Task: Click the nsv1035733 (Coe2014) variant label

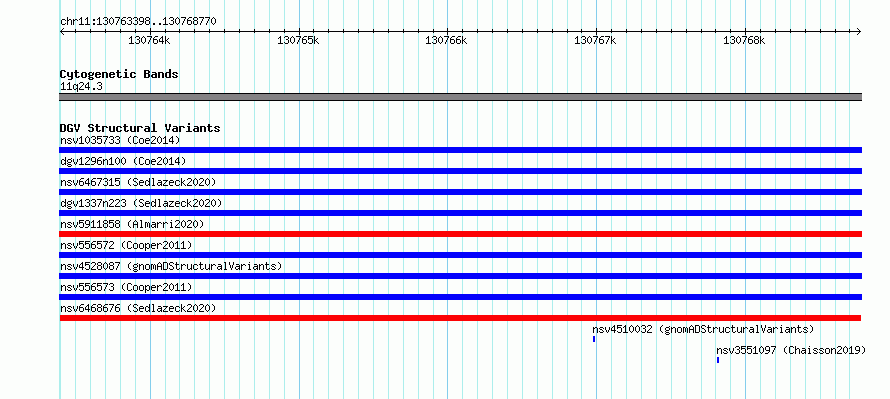Action: (120, 140)
